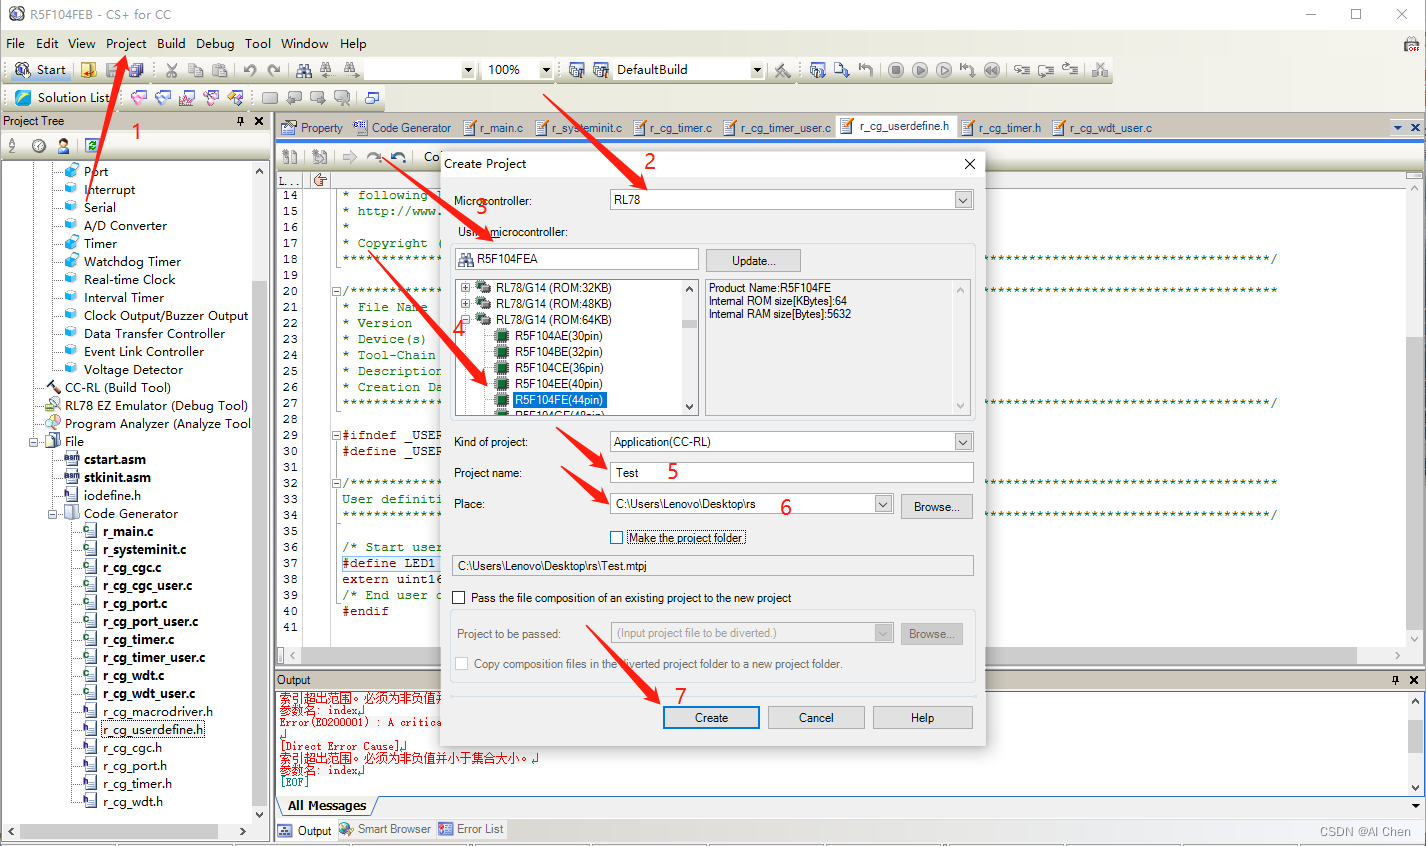Click the Copy toolbar icon
Screen dimensions: 1426x846
pos(195,70)
